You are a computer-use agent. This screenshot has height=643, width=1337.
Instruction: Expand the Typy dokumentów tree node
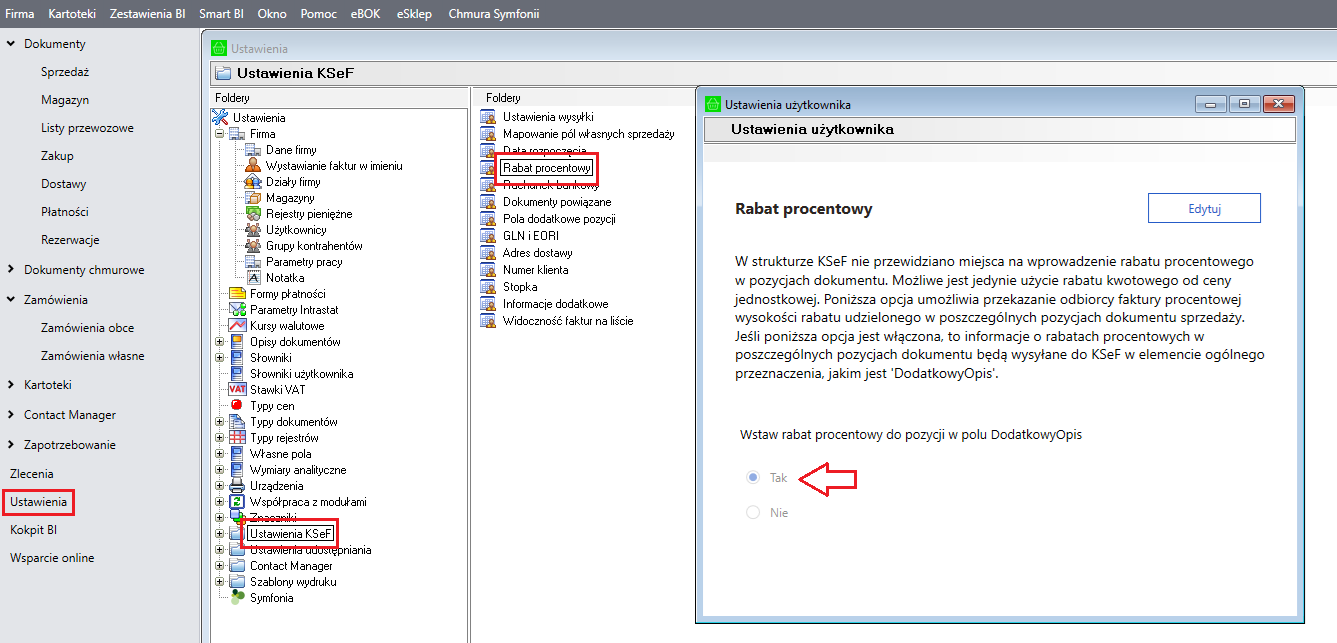click(x=220, y=422)
